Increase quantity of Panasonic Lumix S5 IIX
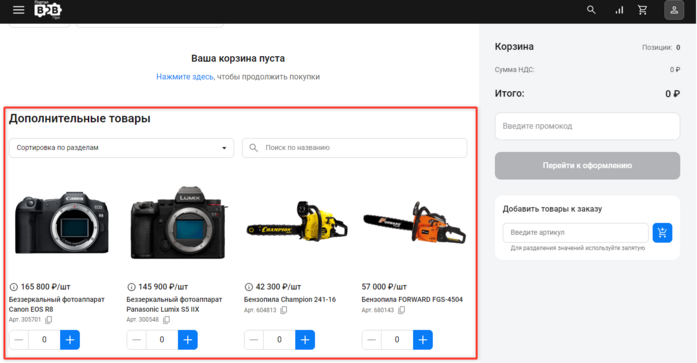Screen dimensions: 697x363 188,340
